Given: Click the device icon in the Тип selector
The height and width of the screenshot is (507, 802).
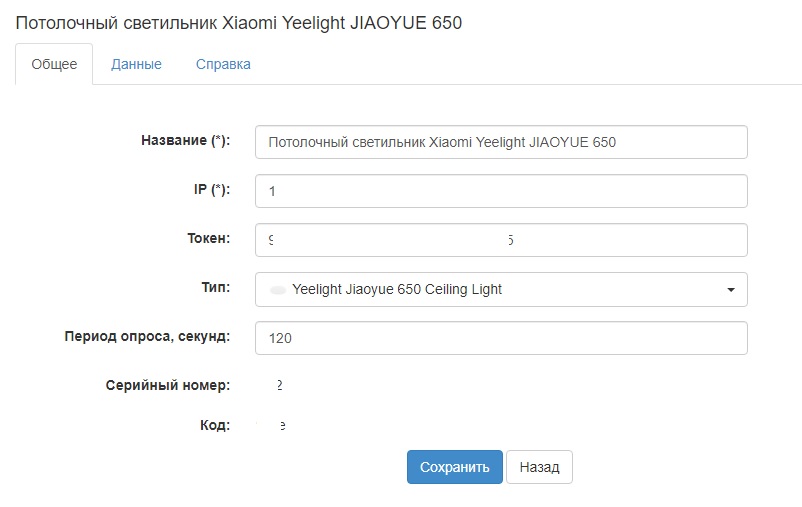Looking at the screenshot, I should 278,290.
